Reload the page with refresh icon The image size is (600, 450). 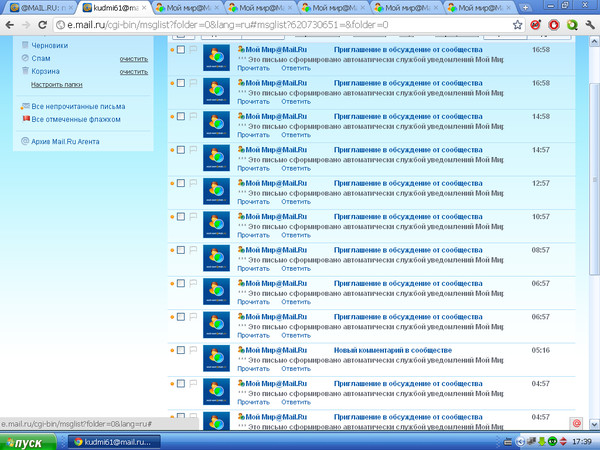click(x=42, y=25)
